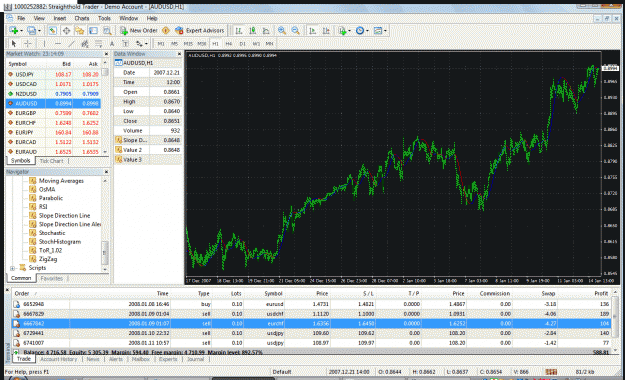Viewport: 625px width, 380px height.
Task: Draw a horizontal line tool
Action: tap(58, 43)
